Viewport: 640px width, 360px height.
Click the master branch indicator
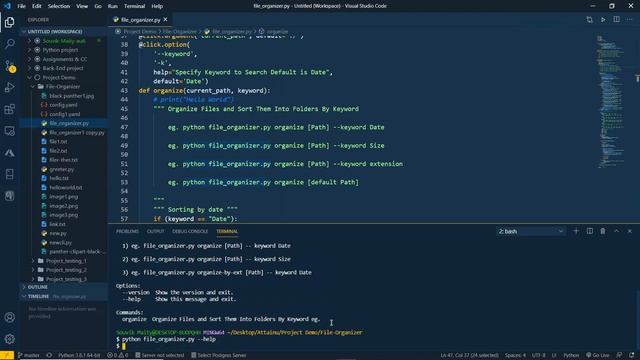(x=29, y=355)
